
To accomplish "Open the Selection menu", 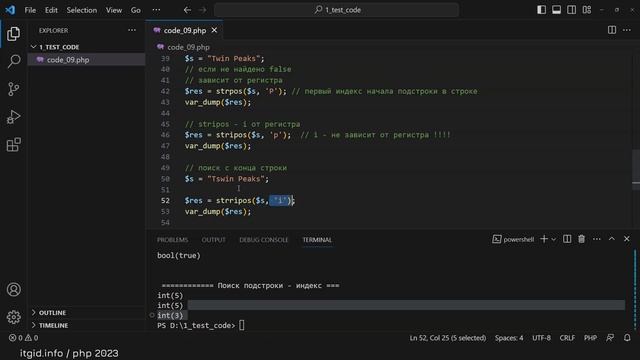I will (82, 10).
